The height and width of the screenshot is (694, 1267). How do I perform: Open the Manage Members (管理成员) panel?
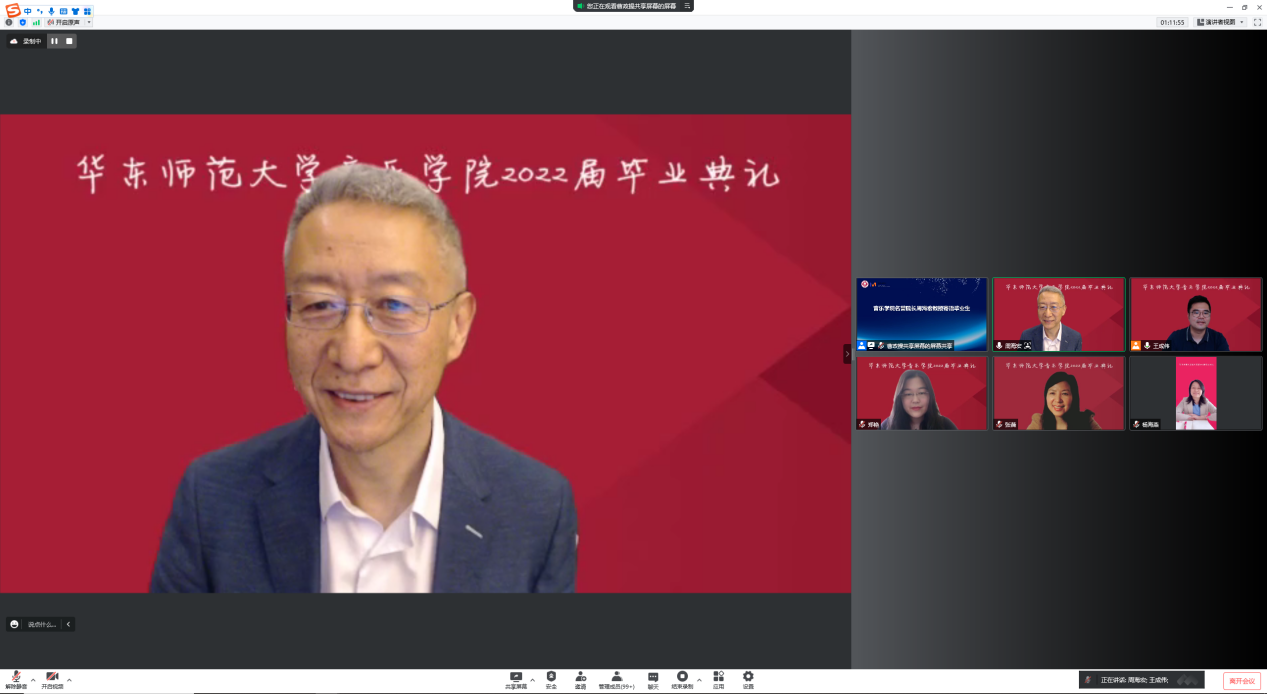click(616, 678)
